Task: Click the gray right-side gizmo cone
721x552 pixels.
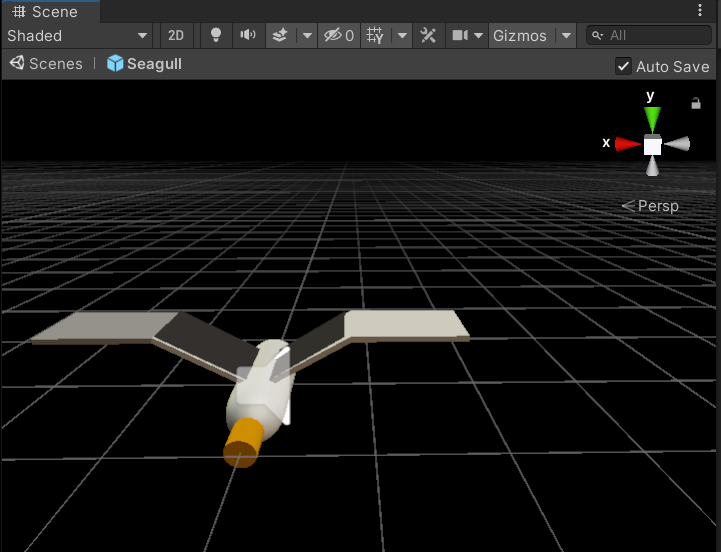Action: (677, 144)
